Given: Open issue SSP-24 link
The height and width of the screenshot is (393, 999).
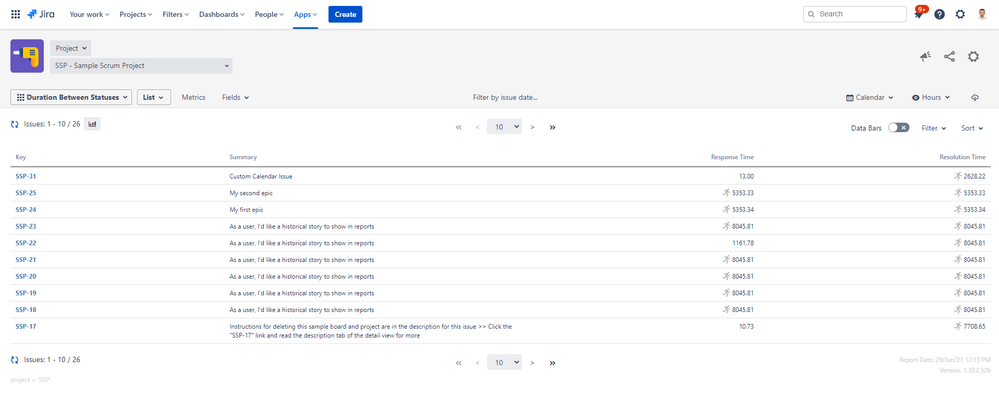Looking at the screenshot, I should pyautogui.click(x=25, y=210).
